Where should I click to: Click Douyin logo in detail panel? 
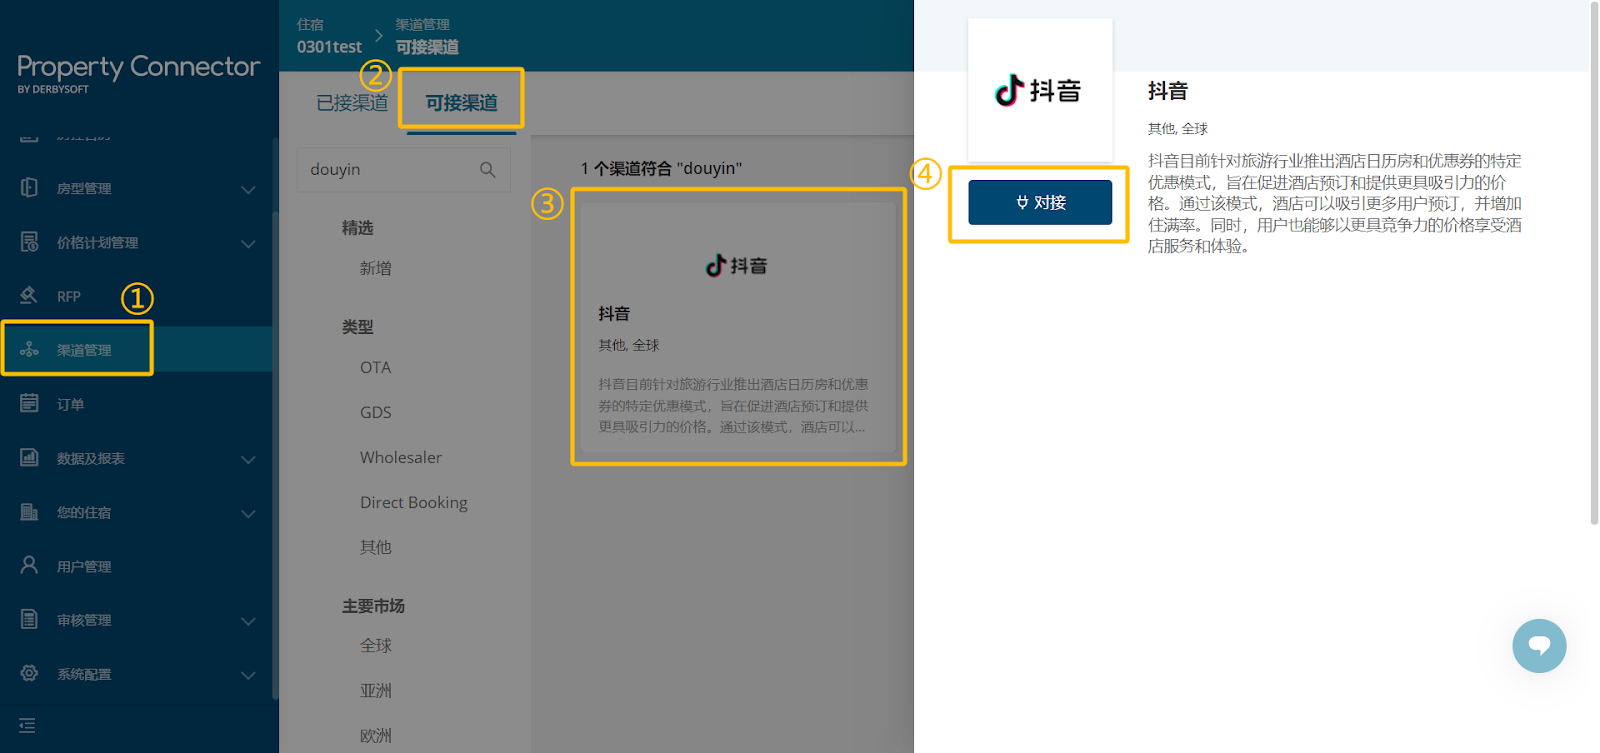click(x=1039, y=91)
